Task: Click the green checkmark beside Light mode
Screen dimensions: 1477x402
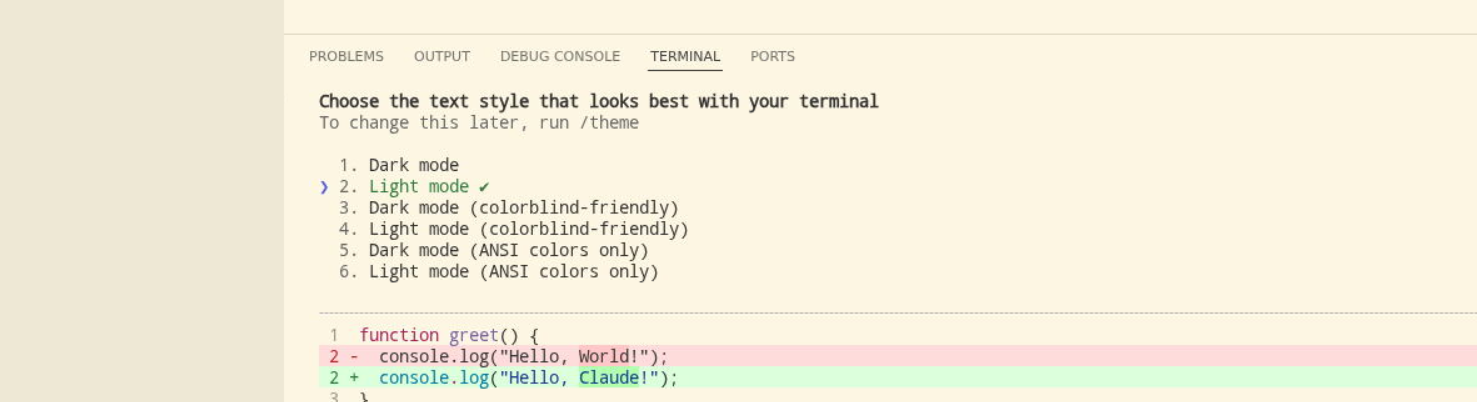Action: tap(484, 187)
